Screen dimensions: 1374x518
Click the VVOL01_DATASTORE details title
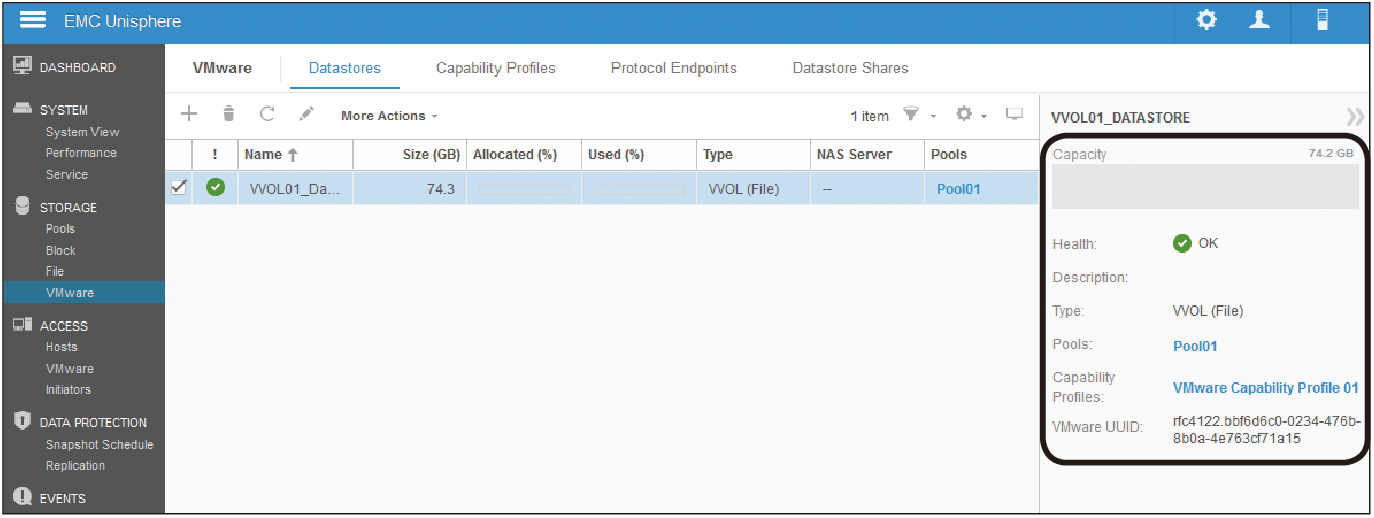(1121, 117)
